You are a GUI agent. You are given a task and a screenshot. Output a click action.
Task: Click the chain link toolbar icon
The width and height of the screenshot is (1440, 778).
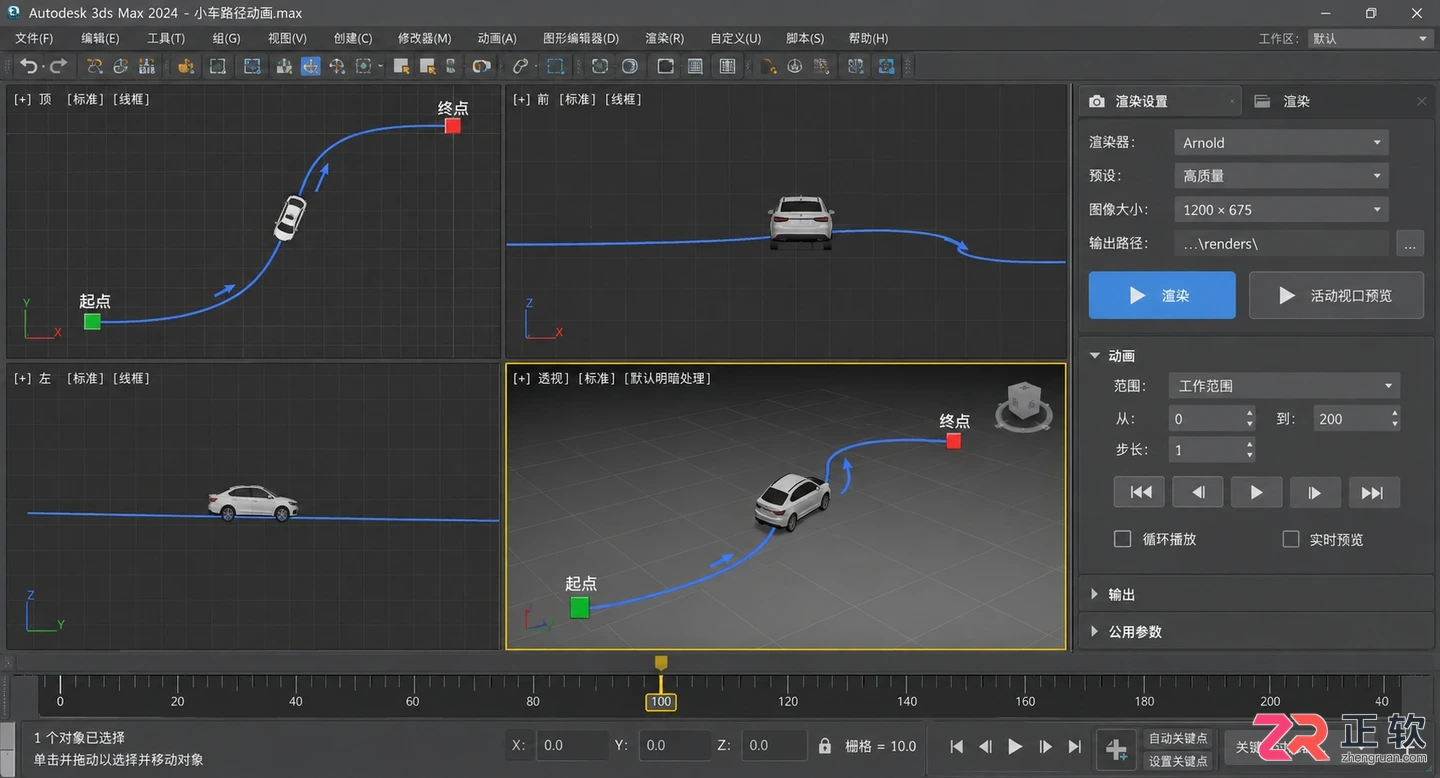coord(520,66)
